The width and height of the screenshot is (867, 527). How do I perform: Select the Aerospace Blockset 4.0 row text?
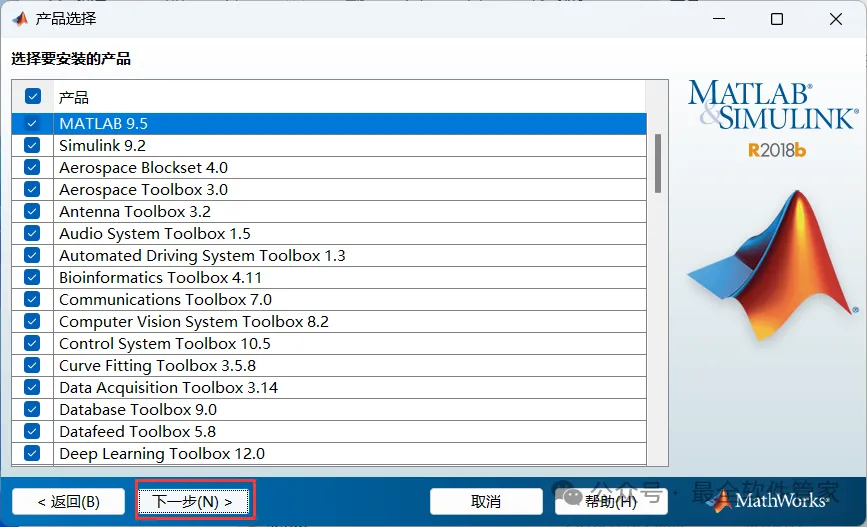pyautogui.click(x=143, y=168)
